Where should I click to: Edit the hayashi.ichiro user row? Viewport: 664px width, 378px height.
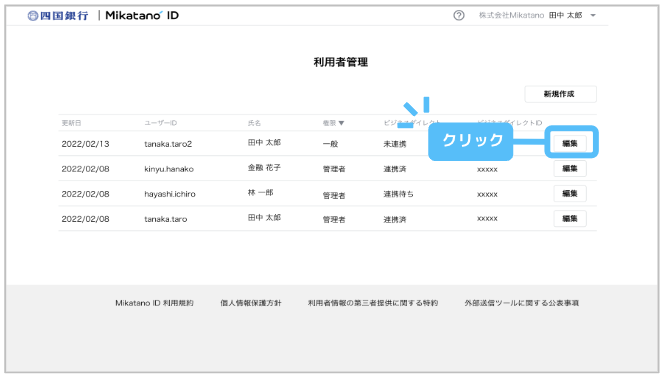[570, 193]
